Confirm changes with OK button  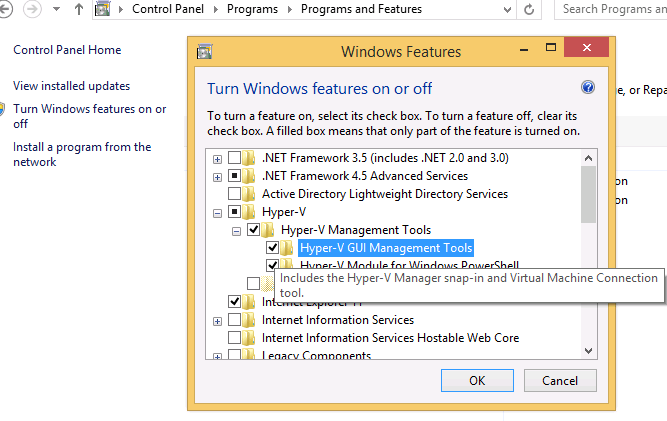pyautogui.click(x=477, y=380)
